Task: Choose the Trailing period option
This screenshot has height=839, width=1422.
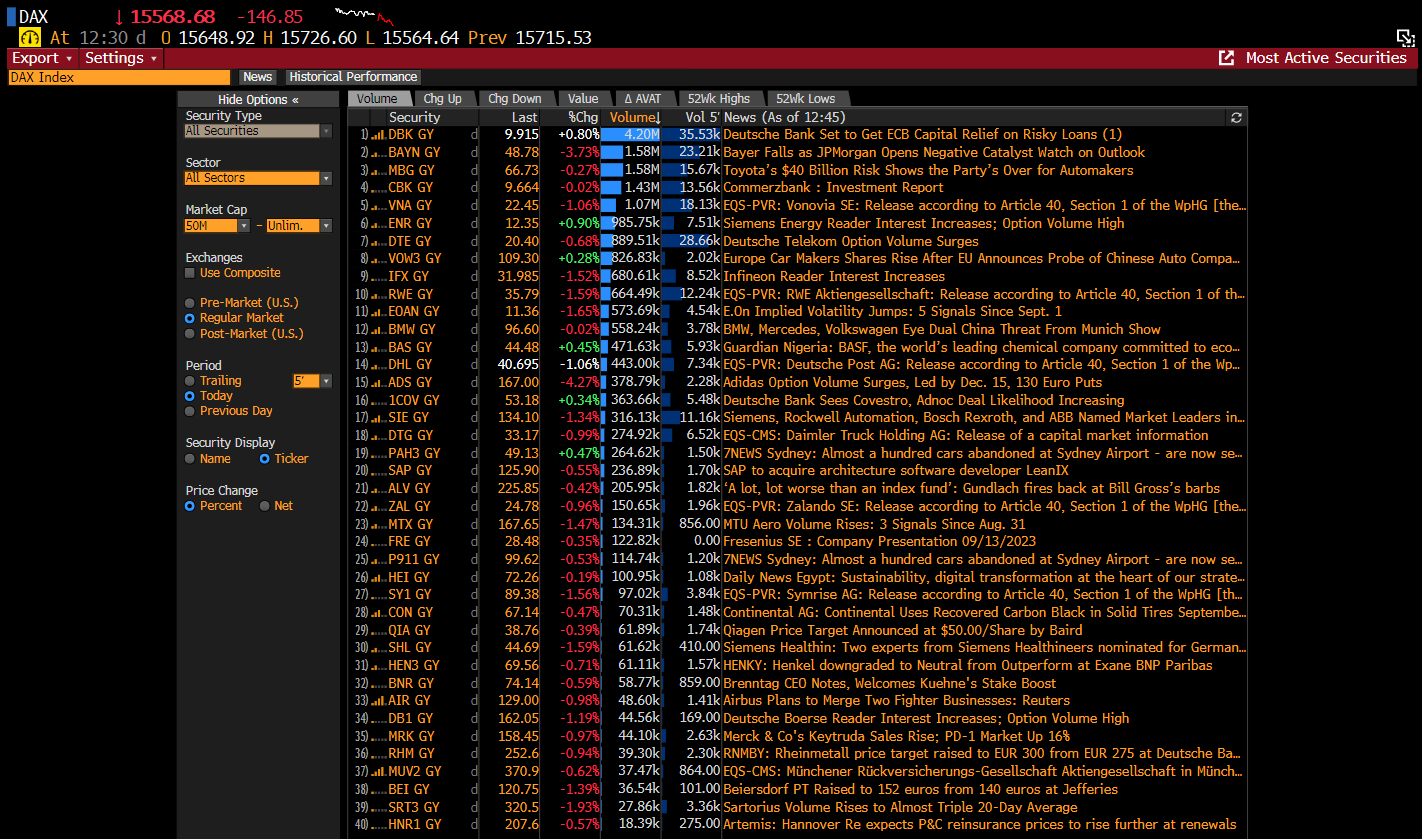Action: pos(190,381)
